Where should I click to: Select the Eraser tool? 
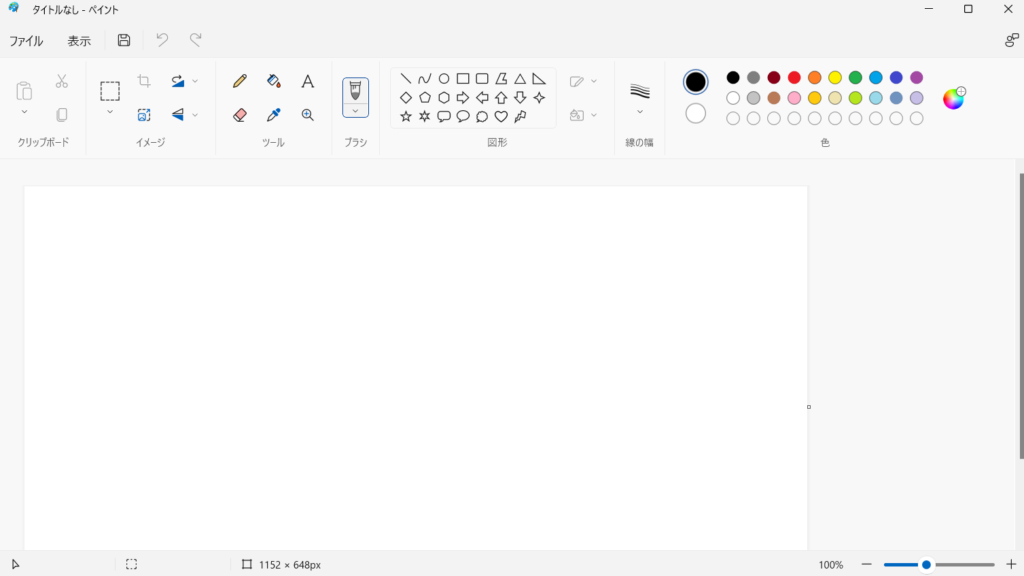[240, 115]
